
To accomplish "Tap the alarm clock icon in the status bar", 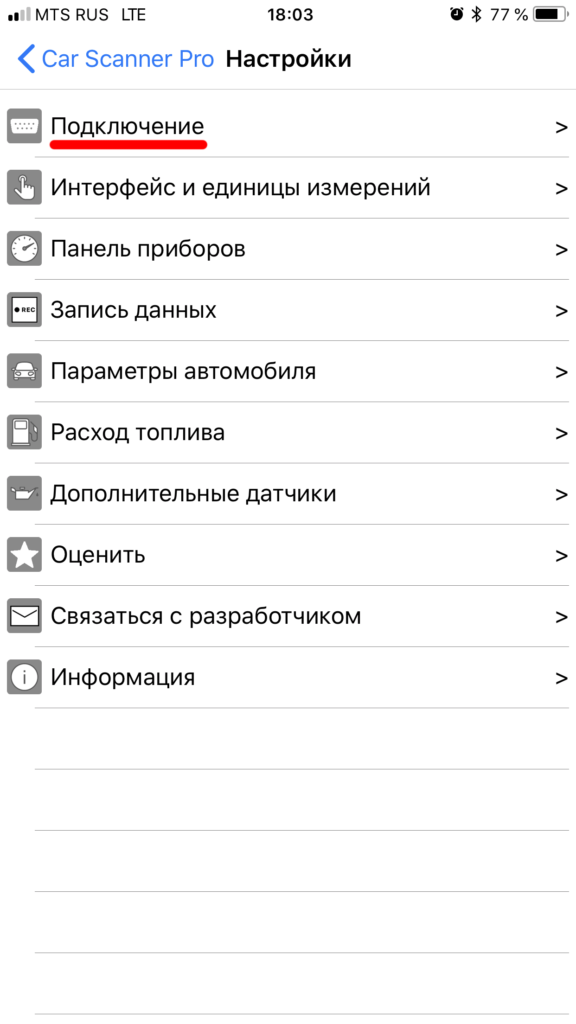I will 456,15.
